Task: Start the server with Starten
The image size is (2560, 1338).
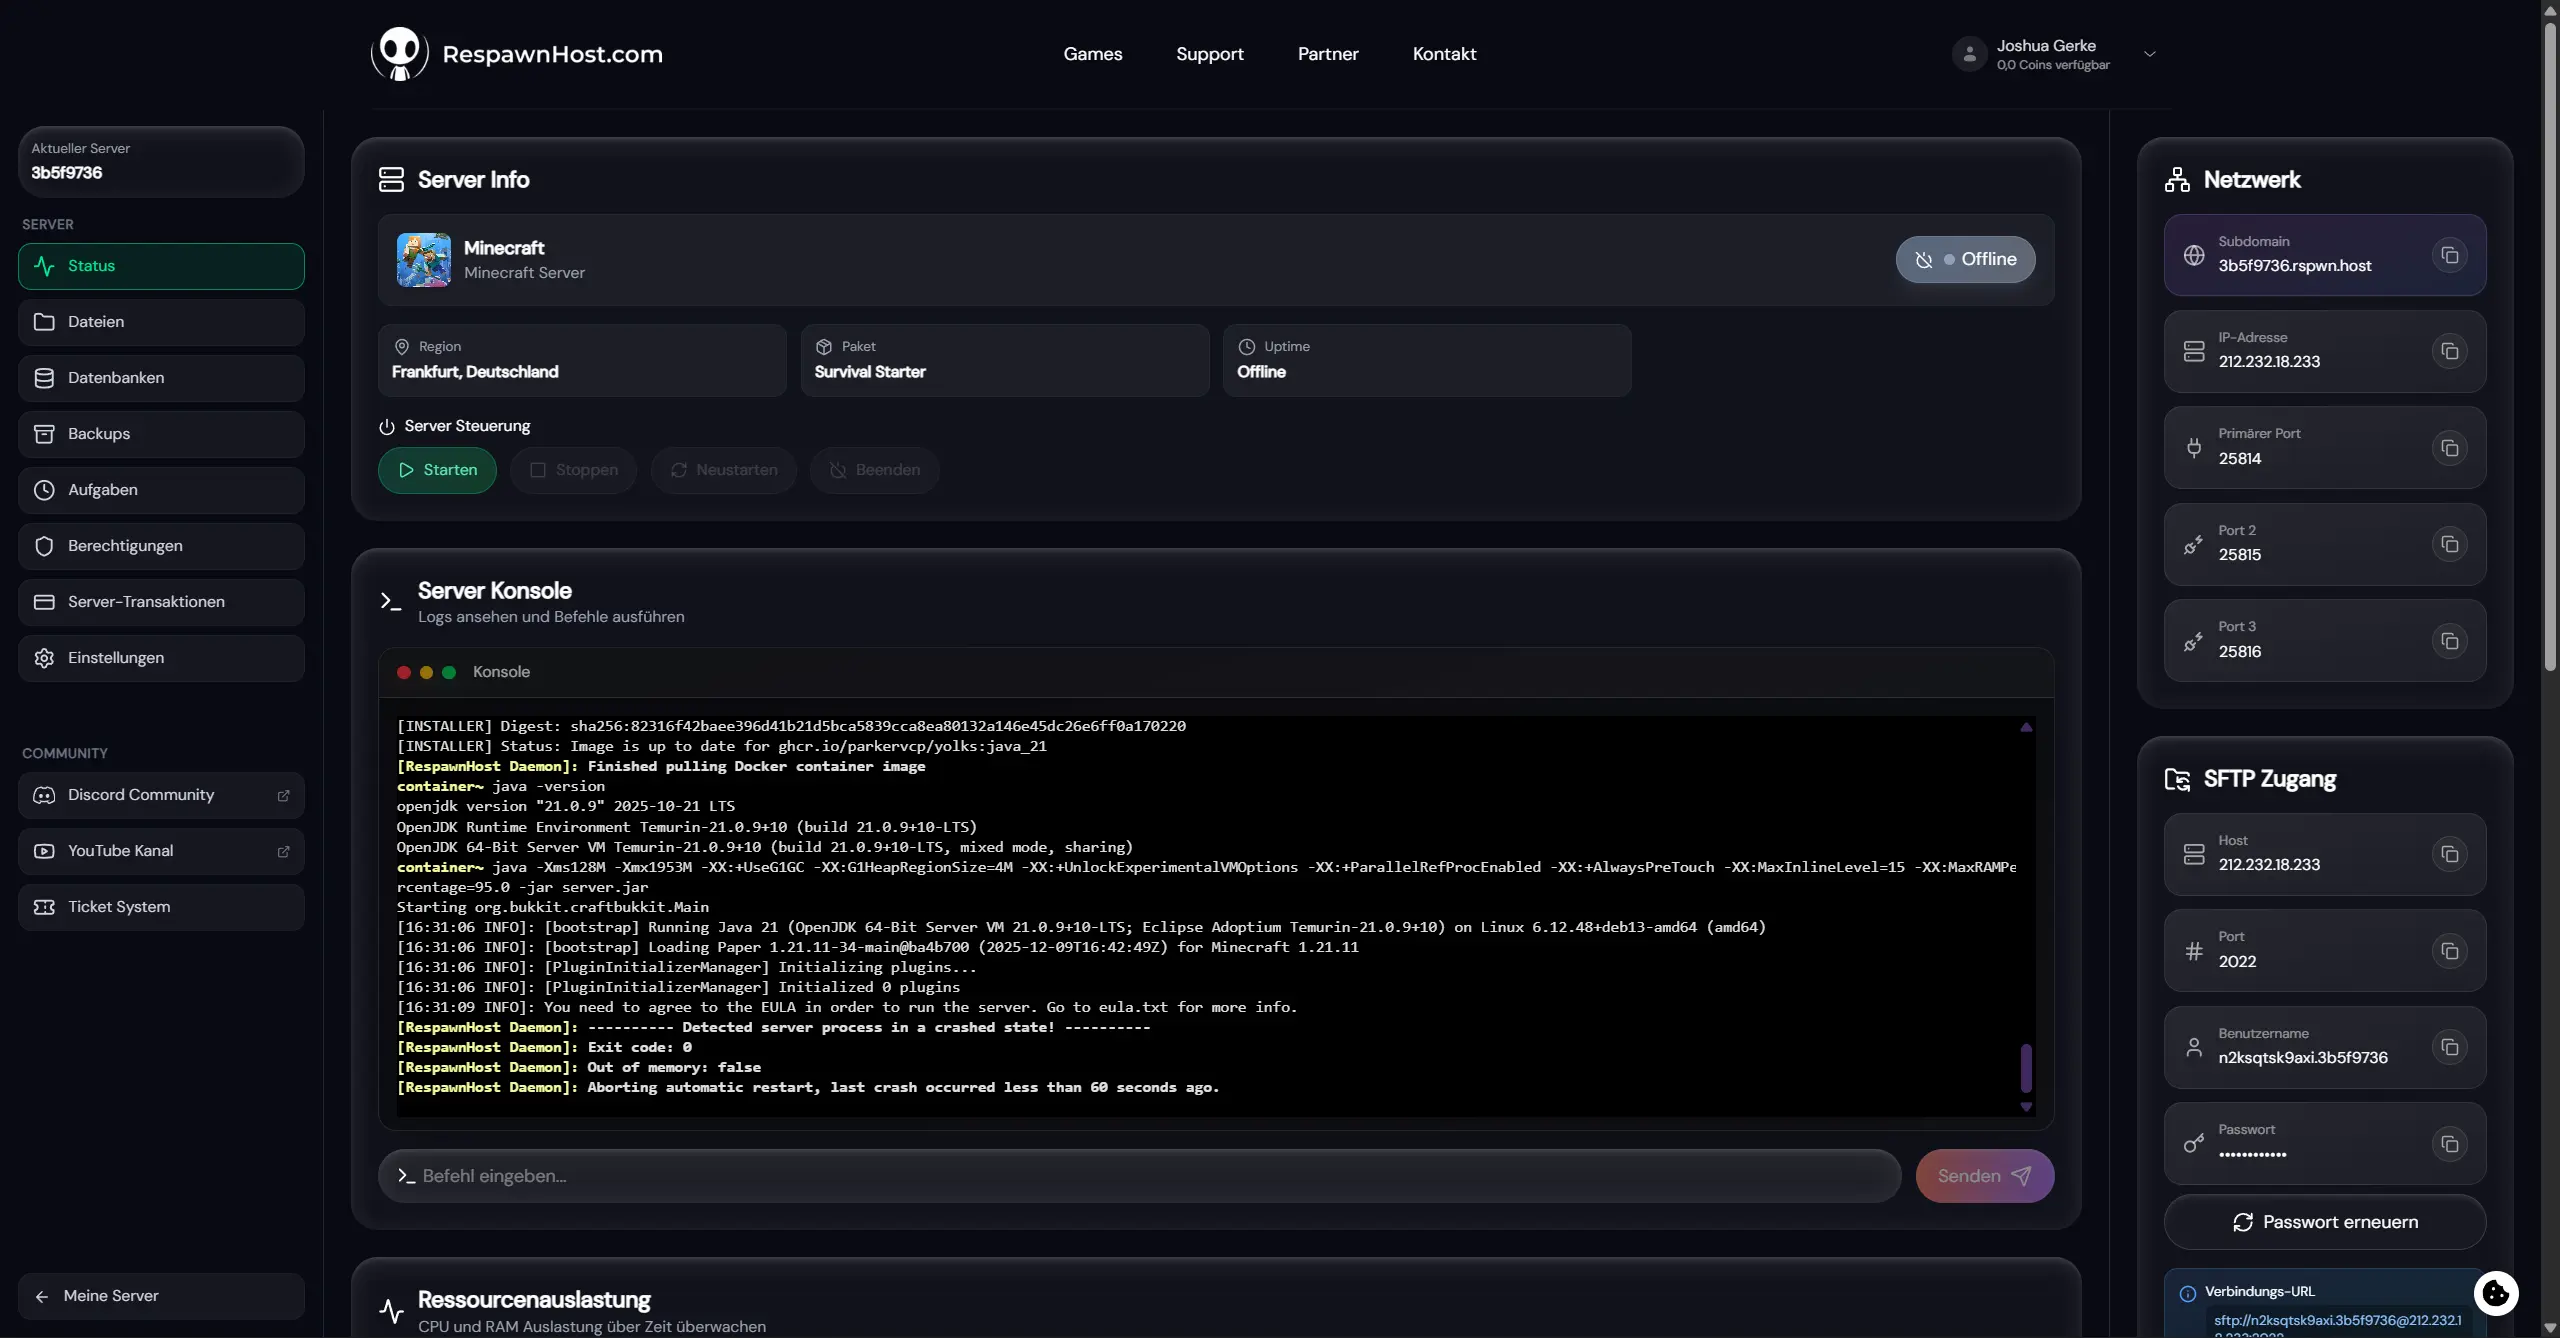Action: (x=437, y=470)
